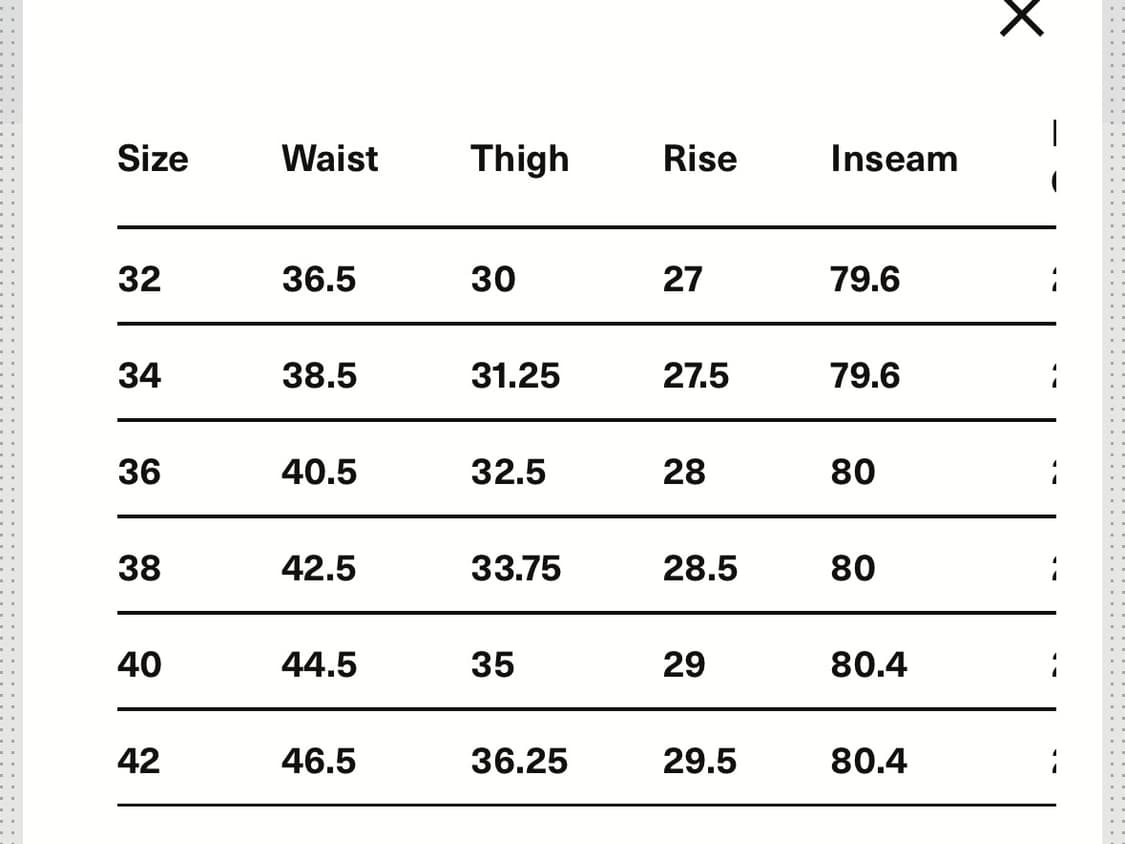This screenshot has height=844, width=1125.
Task: Click waist value 46.5
Action: click(319, 761)
